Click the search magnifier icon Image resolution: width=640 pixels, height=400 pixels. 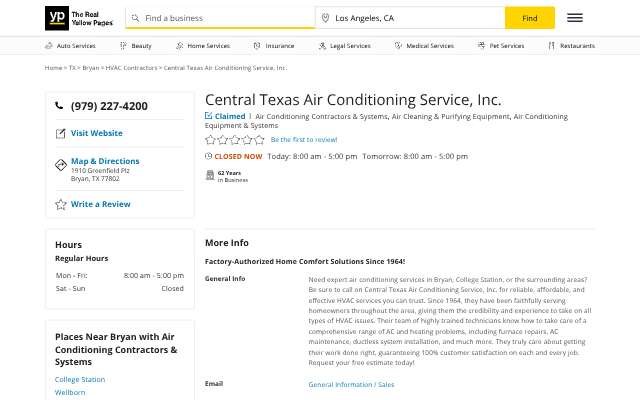[135, 18]
